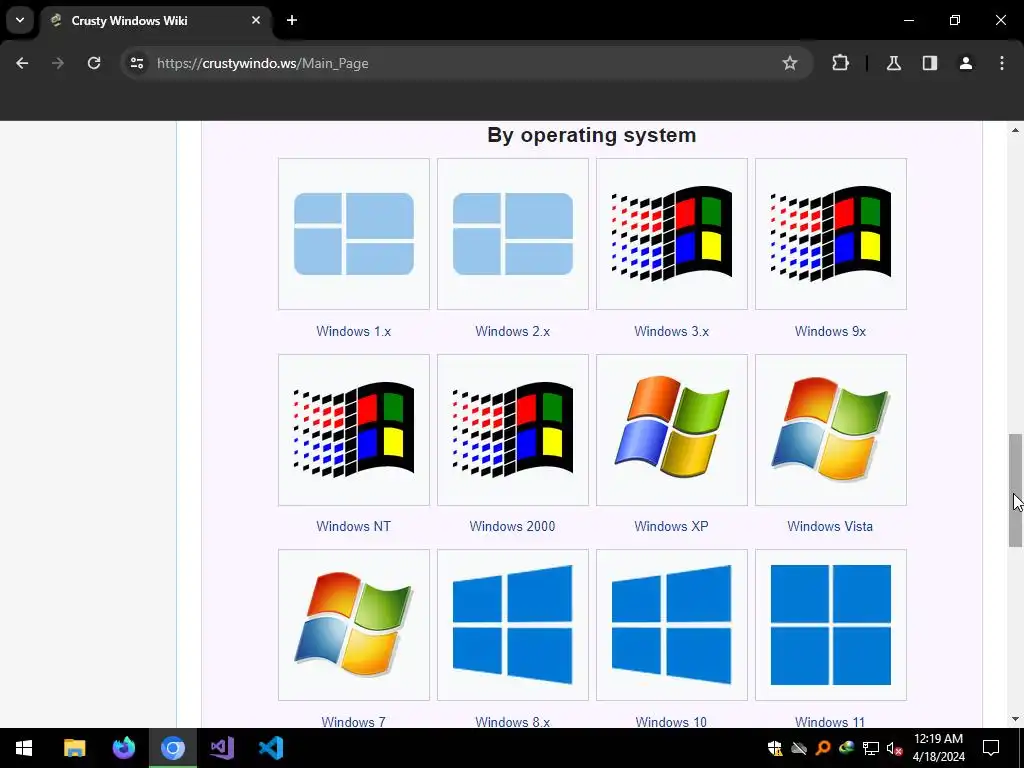The height and width of the screenshot is (768, 1024).
Task: Open Visual Studio Code from taskbar
Action: (271, 748)
